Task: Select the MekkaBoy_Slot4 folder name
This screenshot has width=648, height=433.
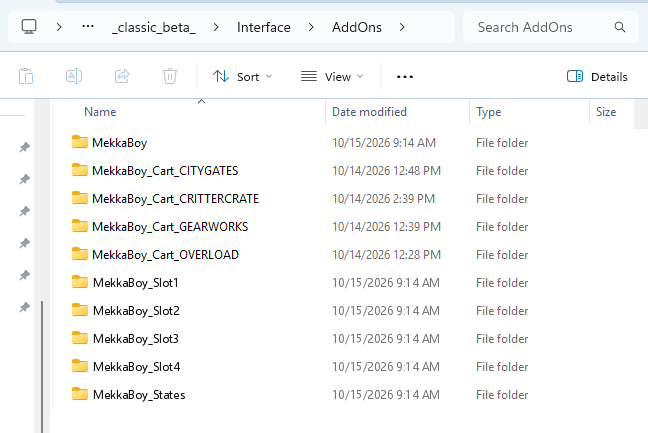Action: [137, 367]
